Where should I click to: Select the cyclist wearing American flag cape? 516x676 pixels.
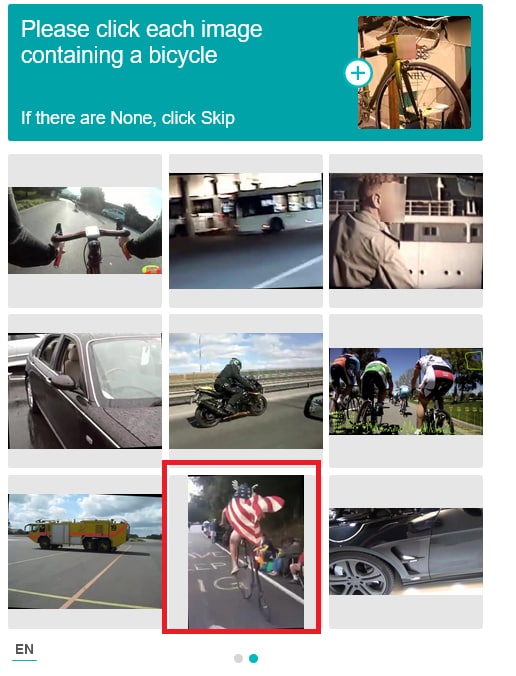pyautogui.click(x=246, y=552)
